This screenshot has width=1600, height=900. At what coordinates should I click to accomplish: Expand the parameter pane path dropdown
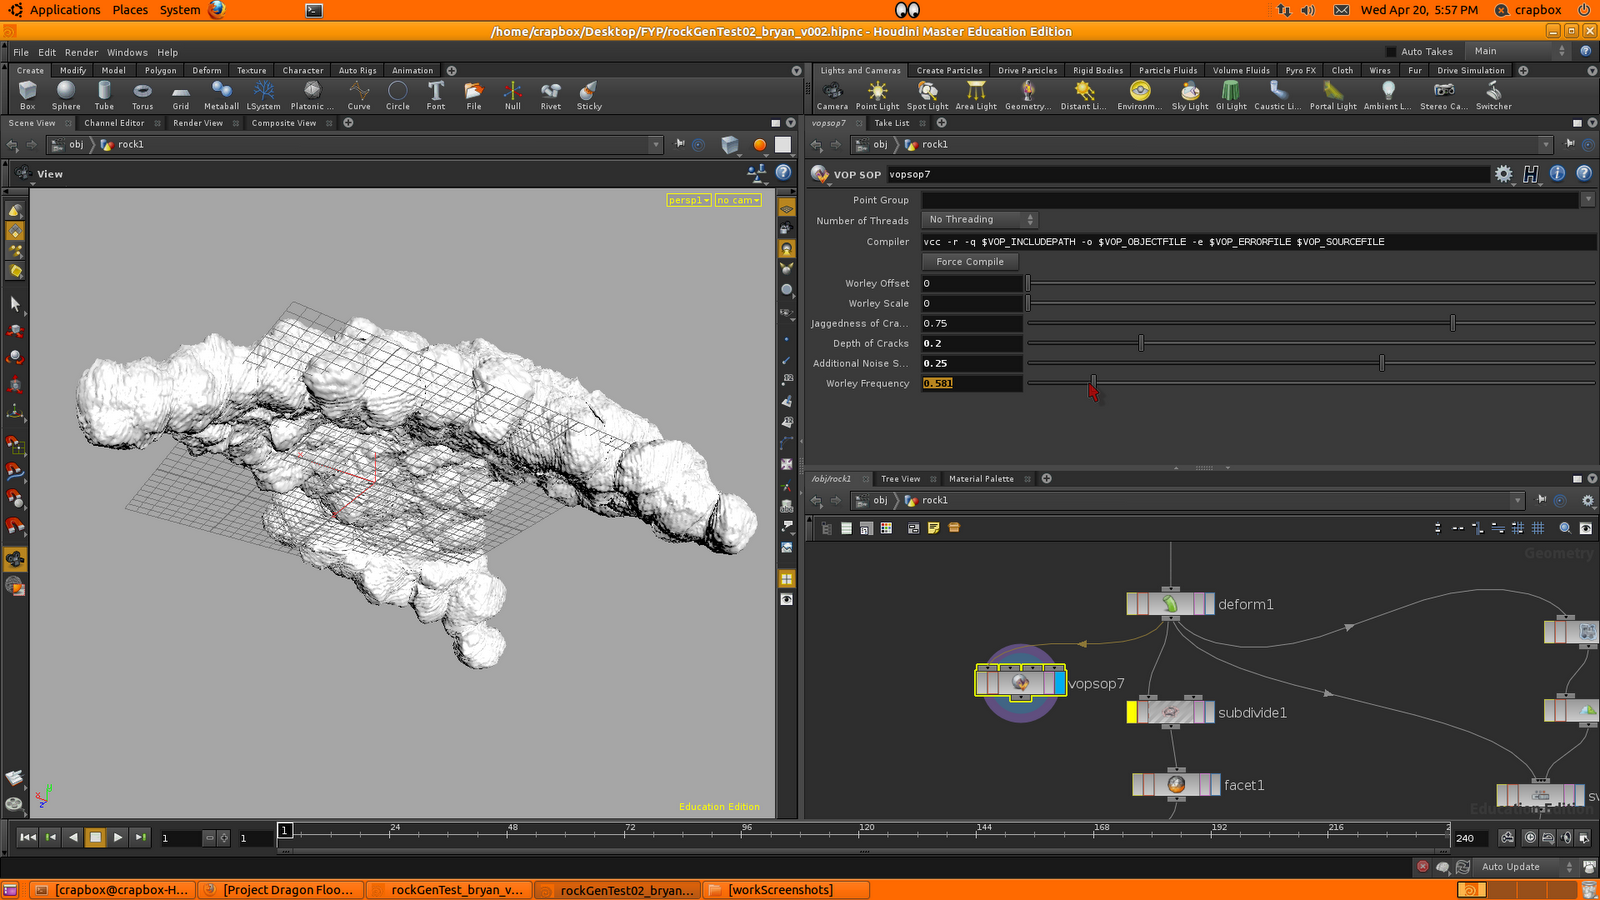pyautogui.click(x=1546, y=145)
